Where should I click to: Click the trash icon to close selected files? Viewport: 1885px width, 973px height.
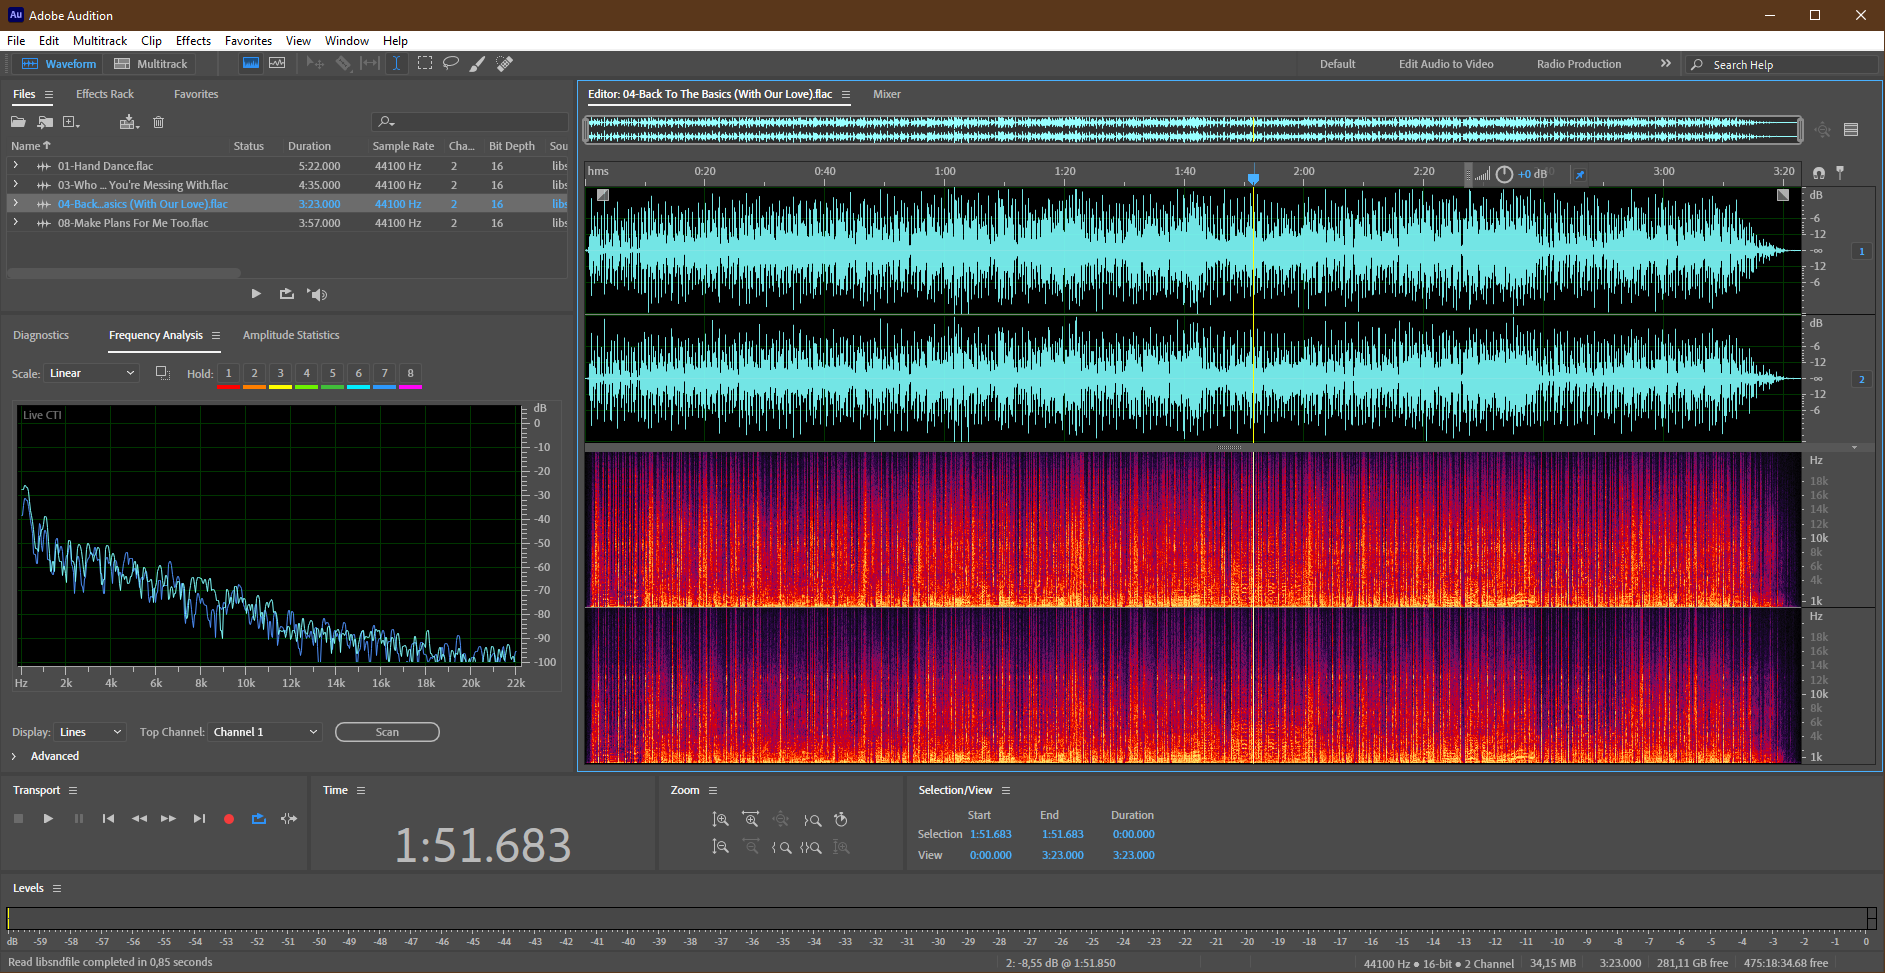(x=158, y=122)
